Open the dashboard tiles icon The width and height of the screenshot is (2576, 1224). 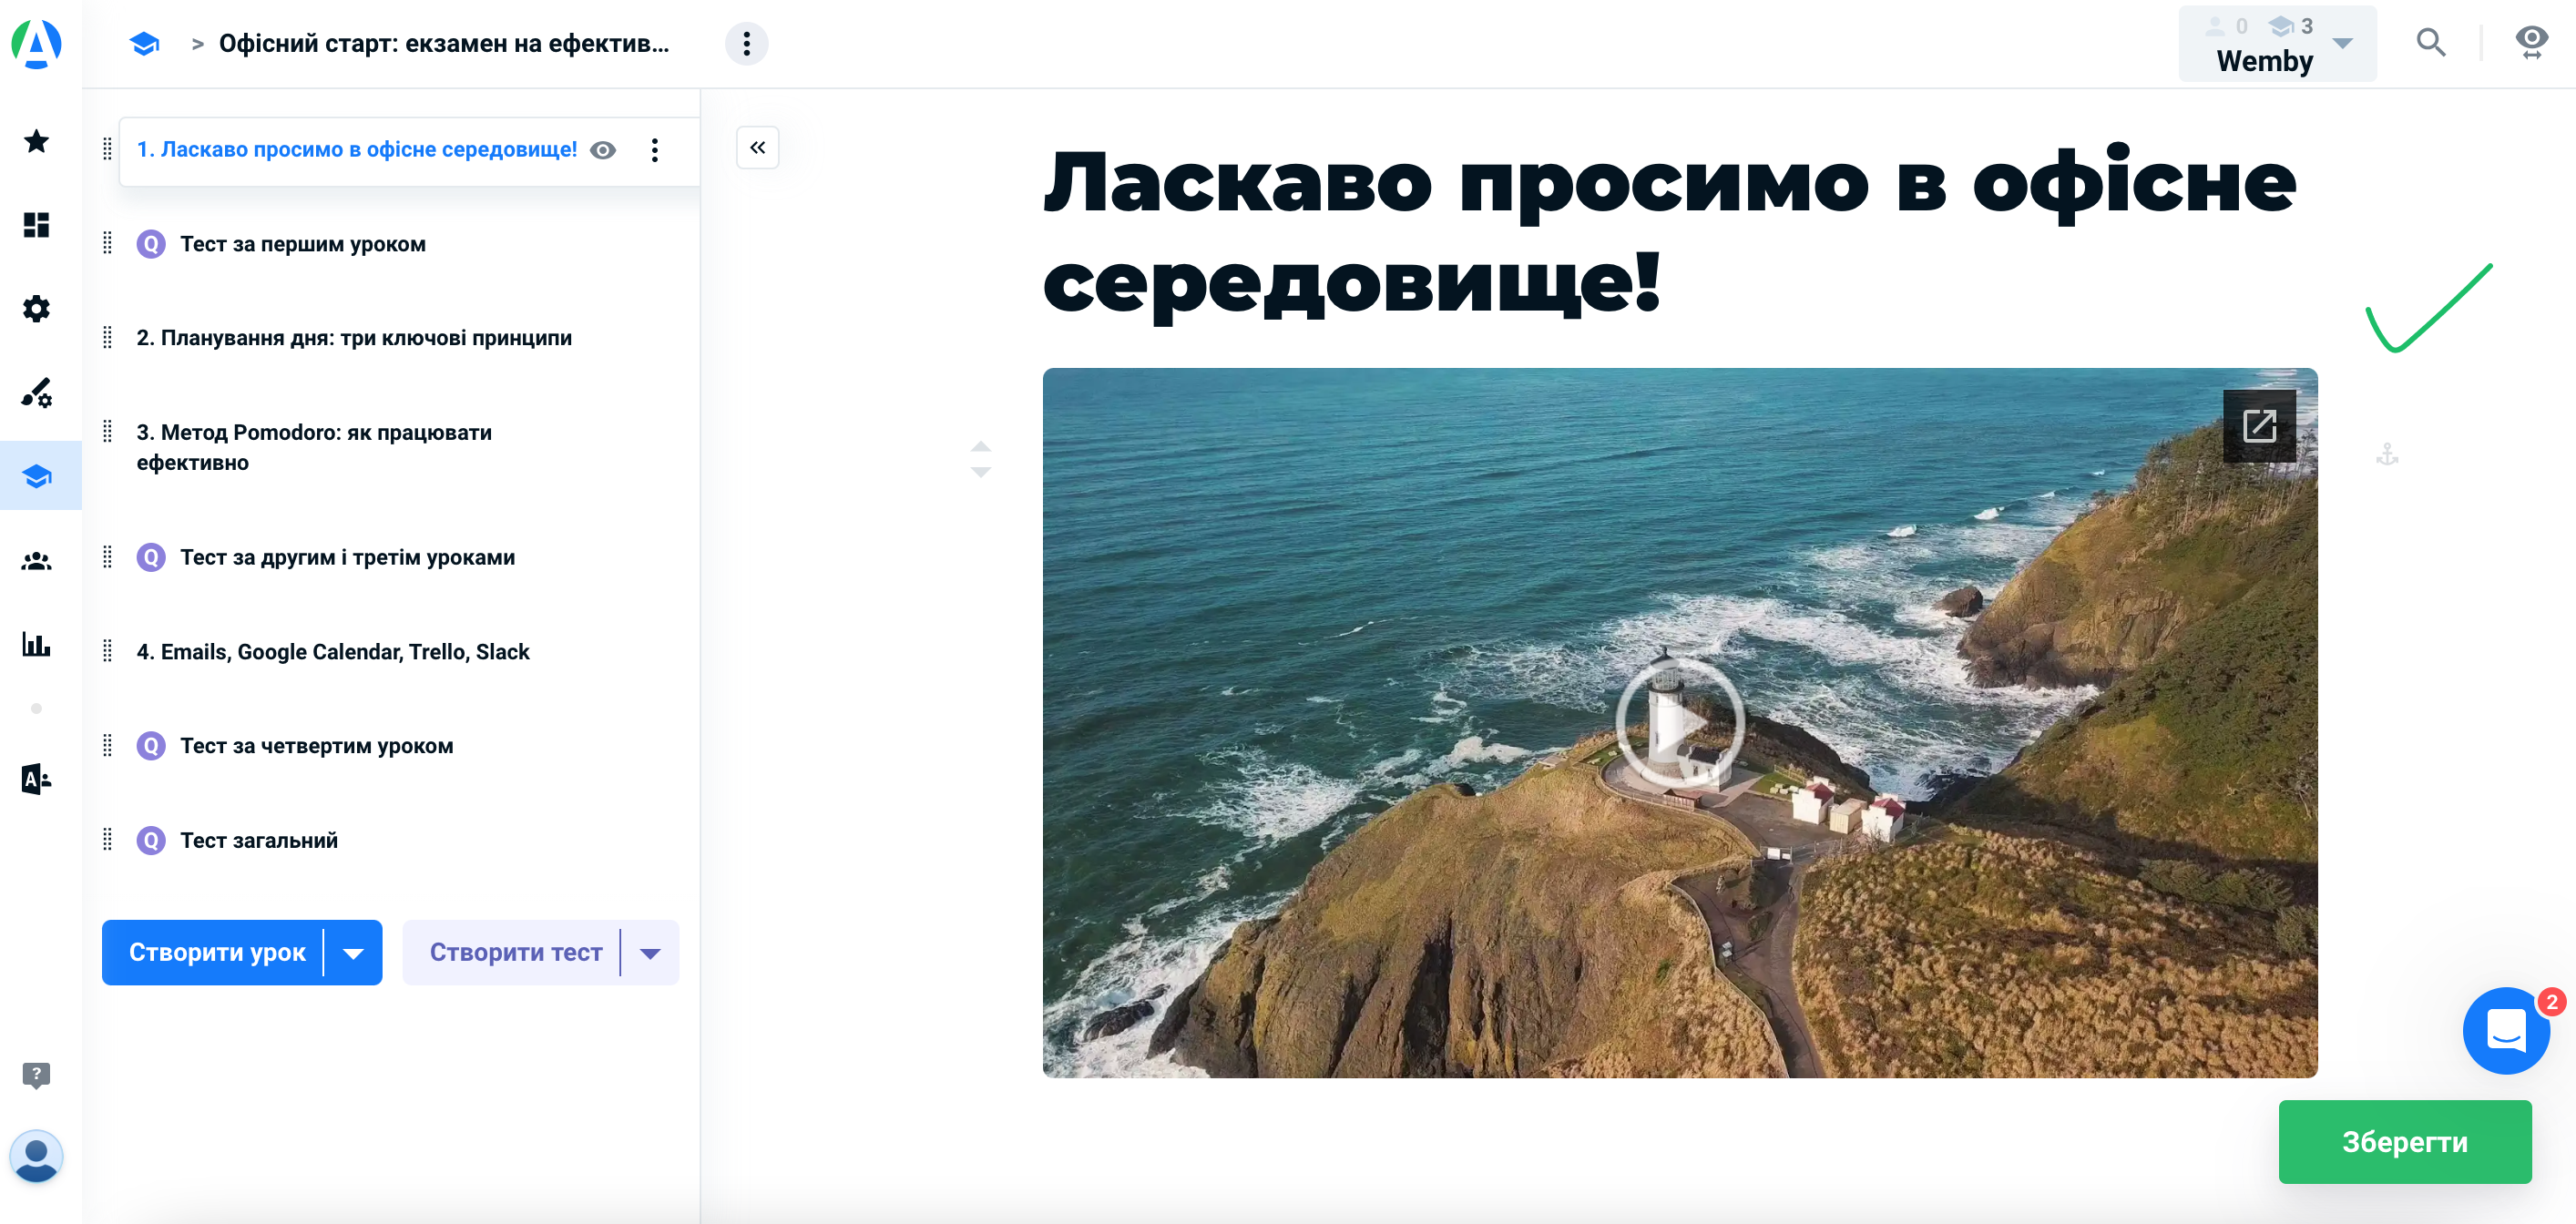click(x=36, y=225)
